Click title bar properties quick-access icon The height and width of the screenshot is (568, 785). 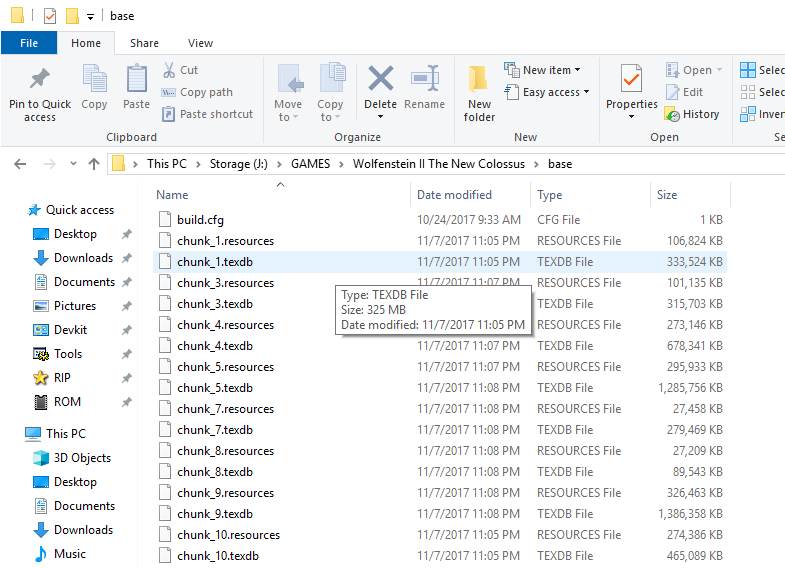coord(50,16)
